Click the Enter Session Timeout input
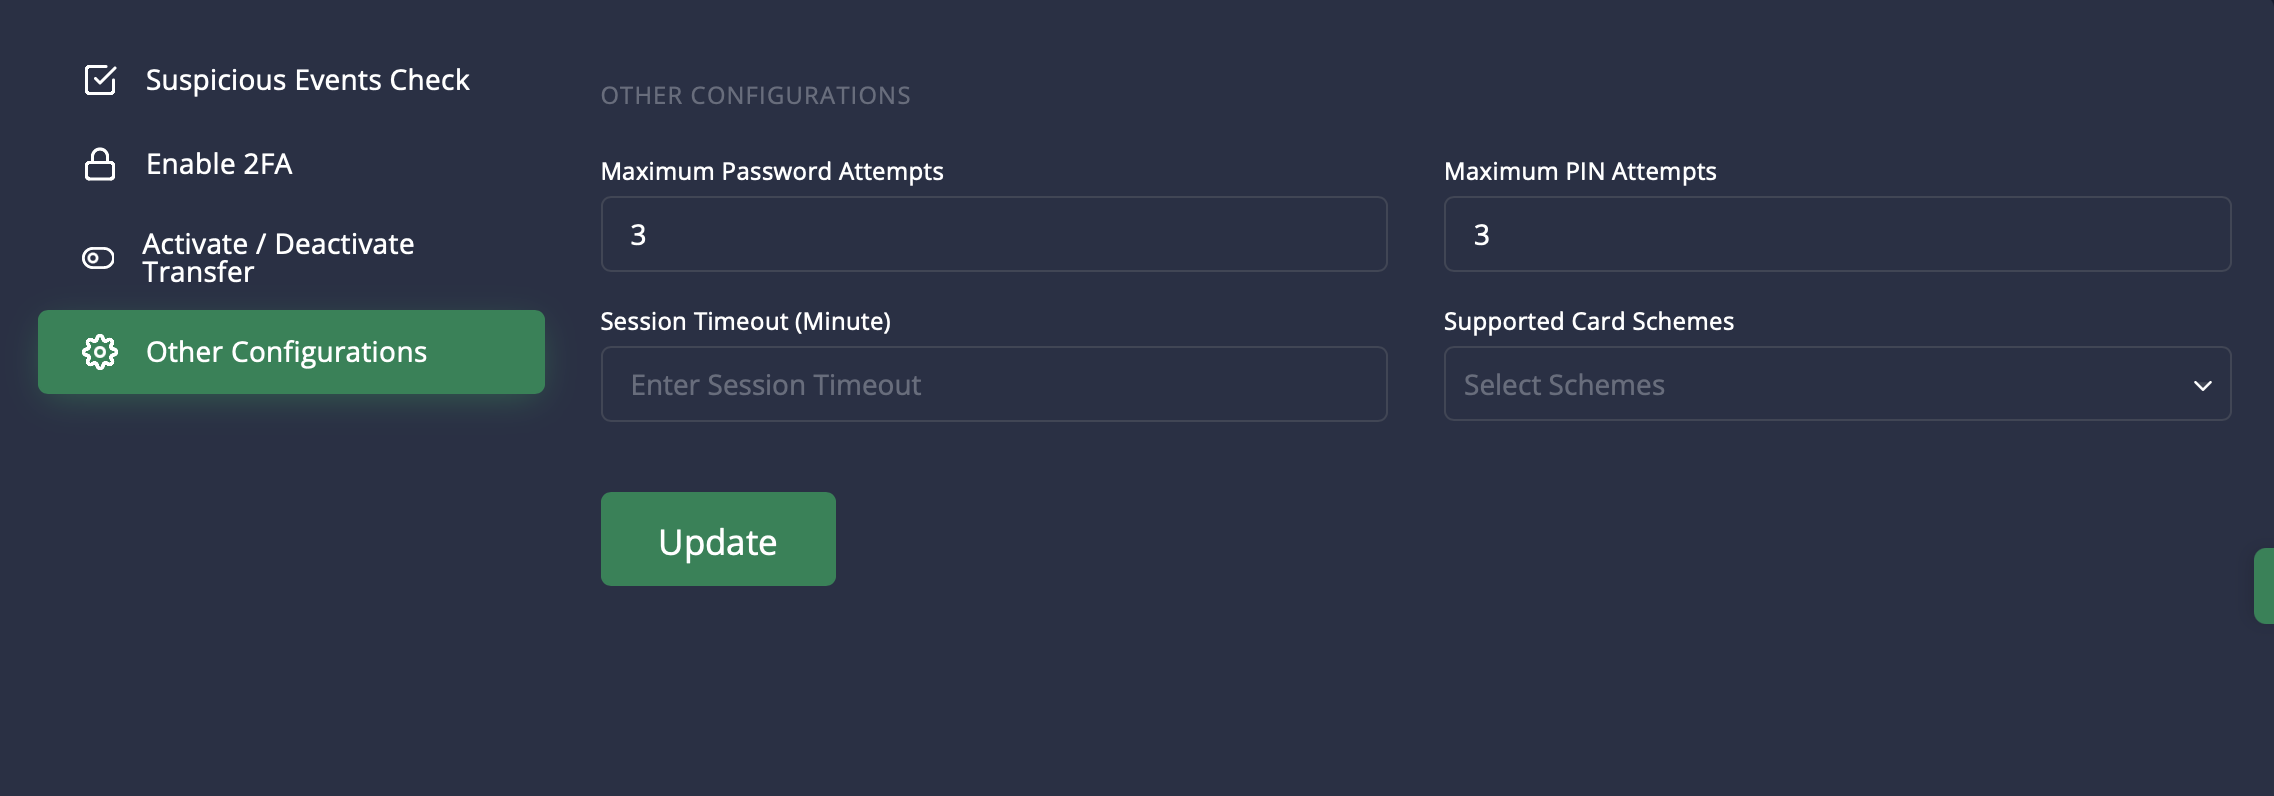Screen dimensions: 2274x796 click(x=993, y=384)
